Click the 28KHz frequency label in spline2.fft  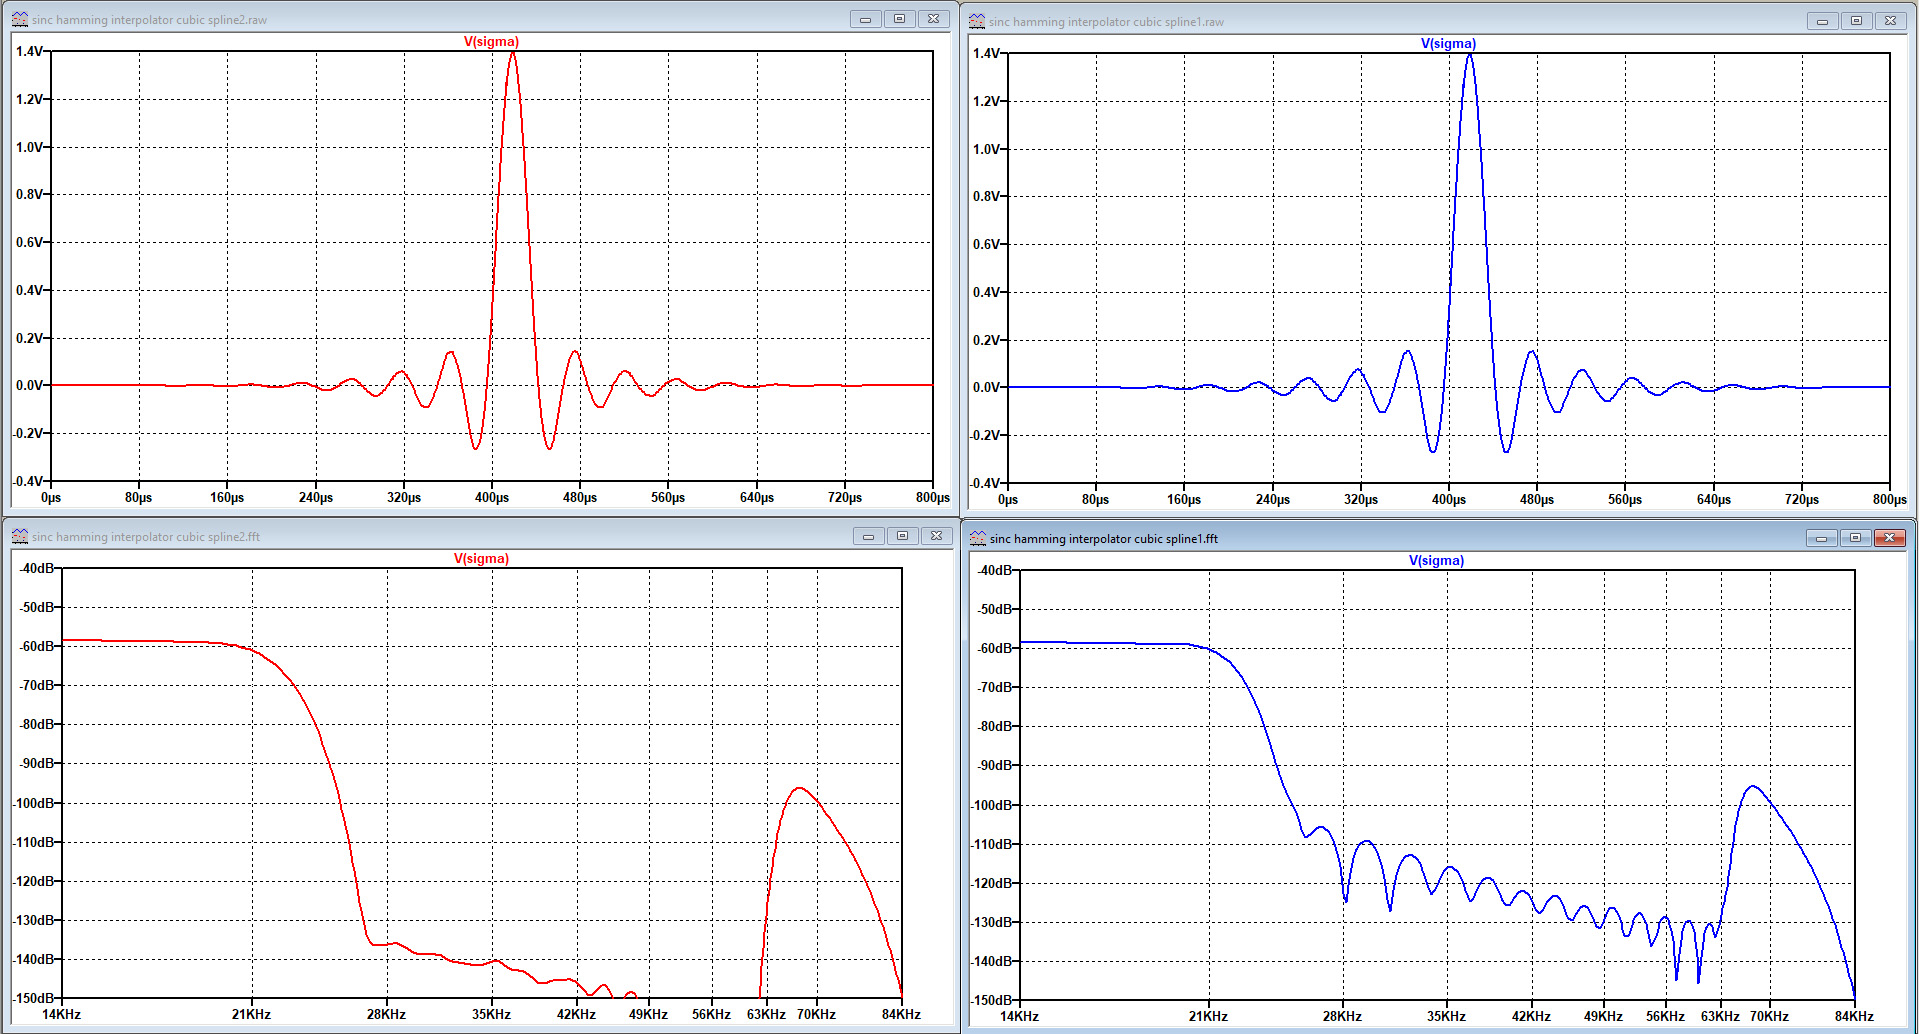(386, 1014)
